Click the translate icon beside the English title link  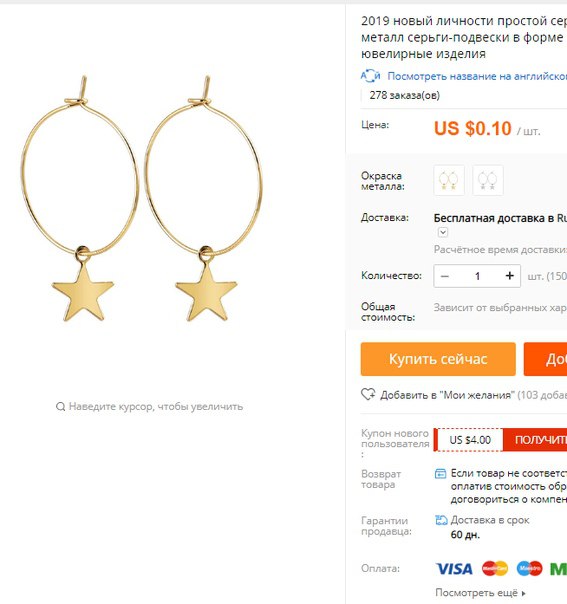(x=370, y=76)
